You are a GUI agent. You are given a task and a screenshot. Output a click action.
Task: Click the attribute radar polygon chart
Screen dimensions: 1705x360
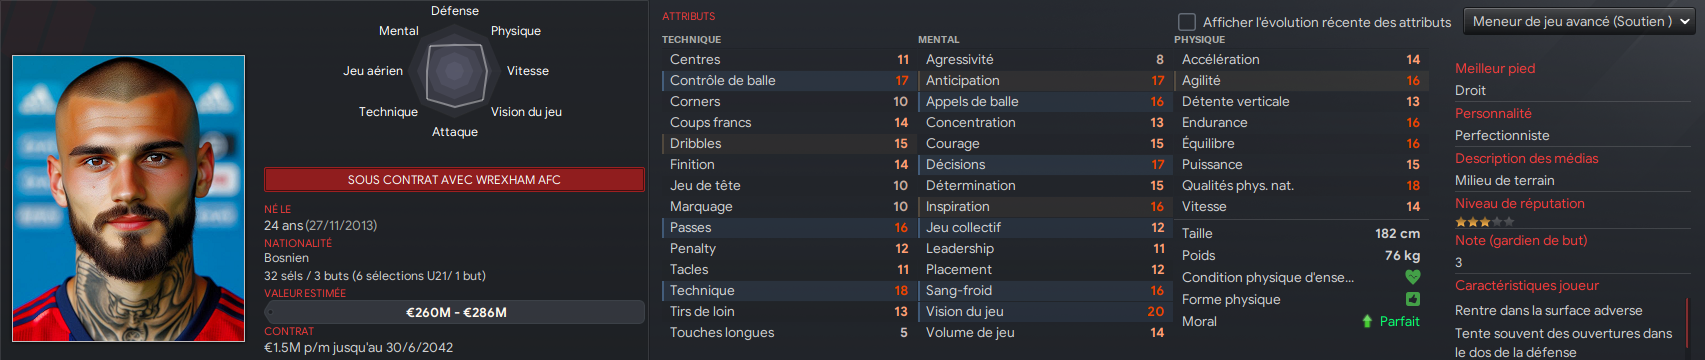pos(455,71)
